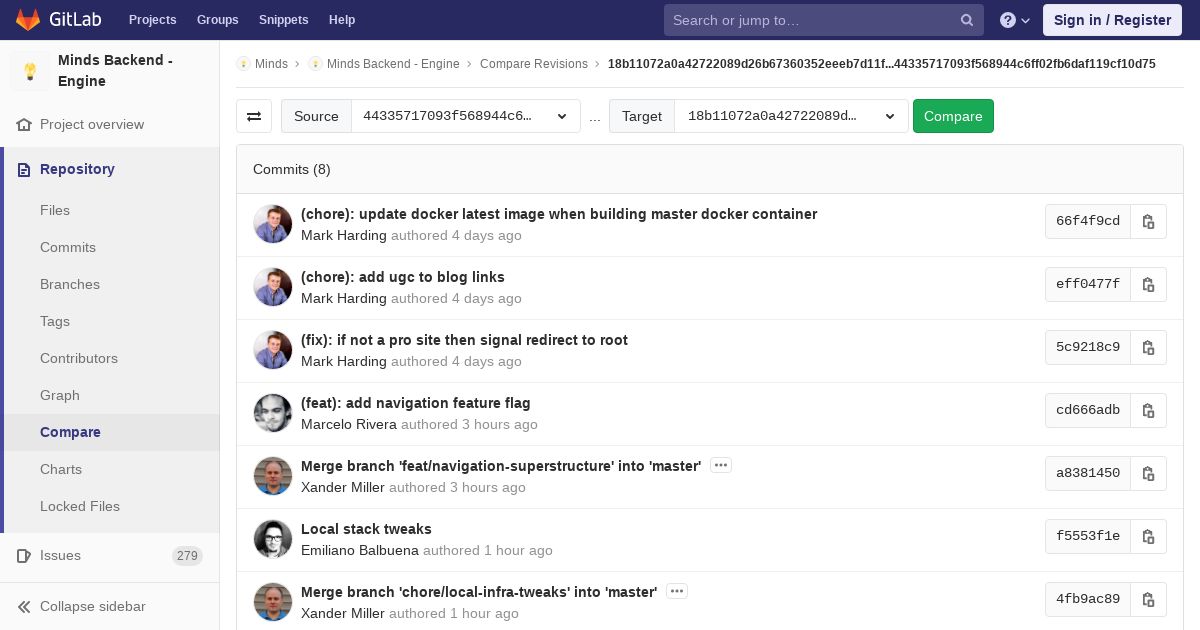Open Graph in sidebar
Screen dimensions: 1200x630
click(x=60, y=396)
